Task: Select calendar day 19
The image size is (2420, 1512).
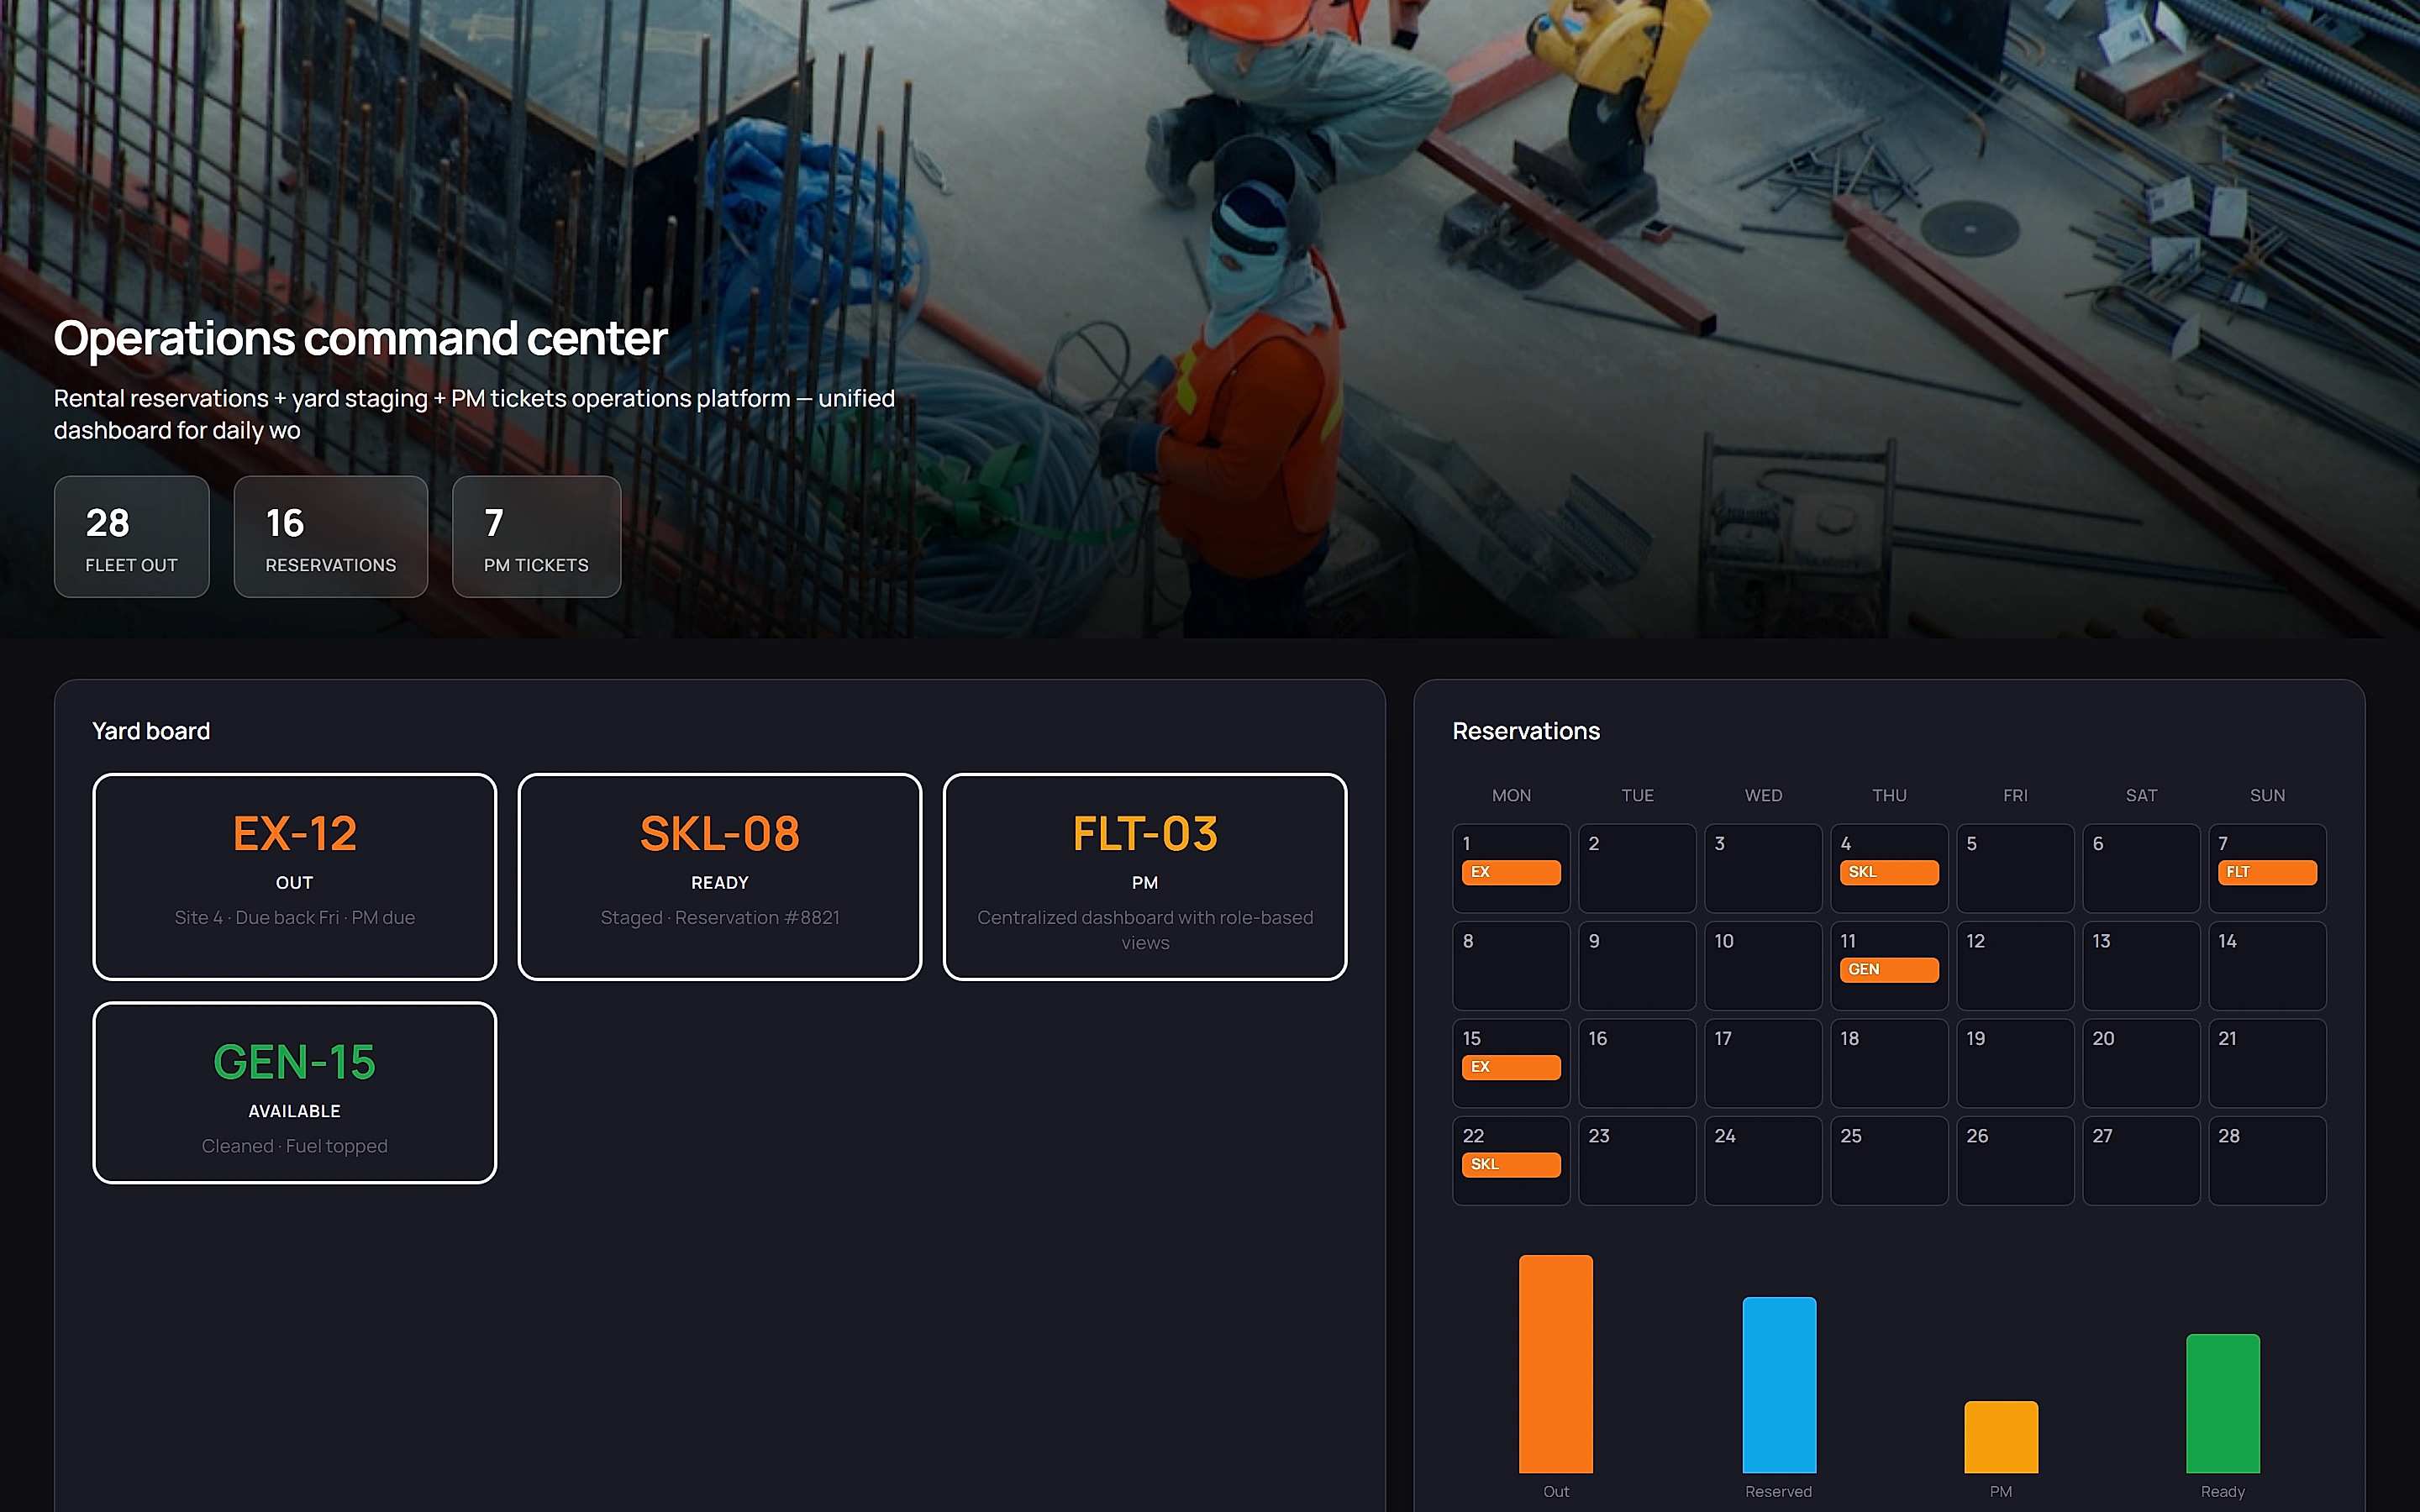Action: [2015, 1063]
